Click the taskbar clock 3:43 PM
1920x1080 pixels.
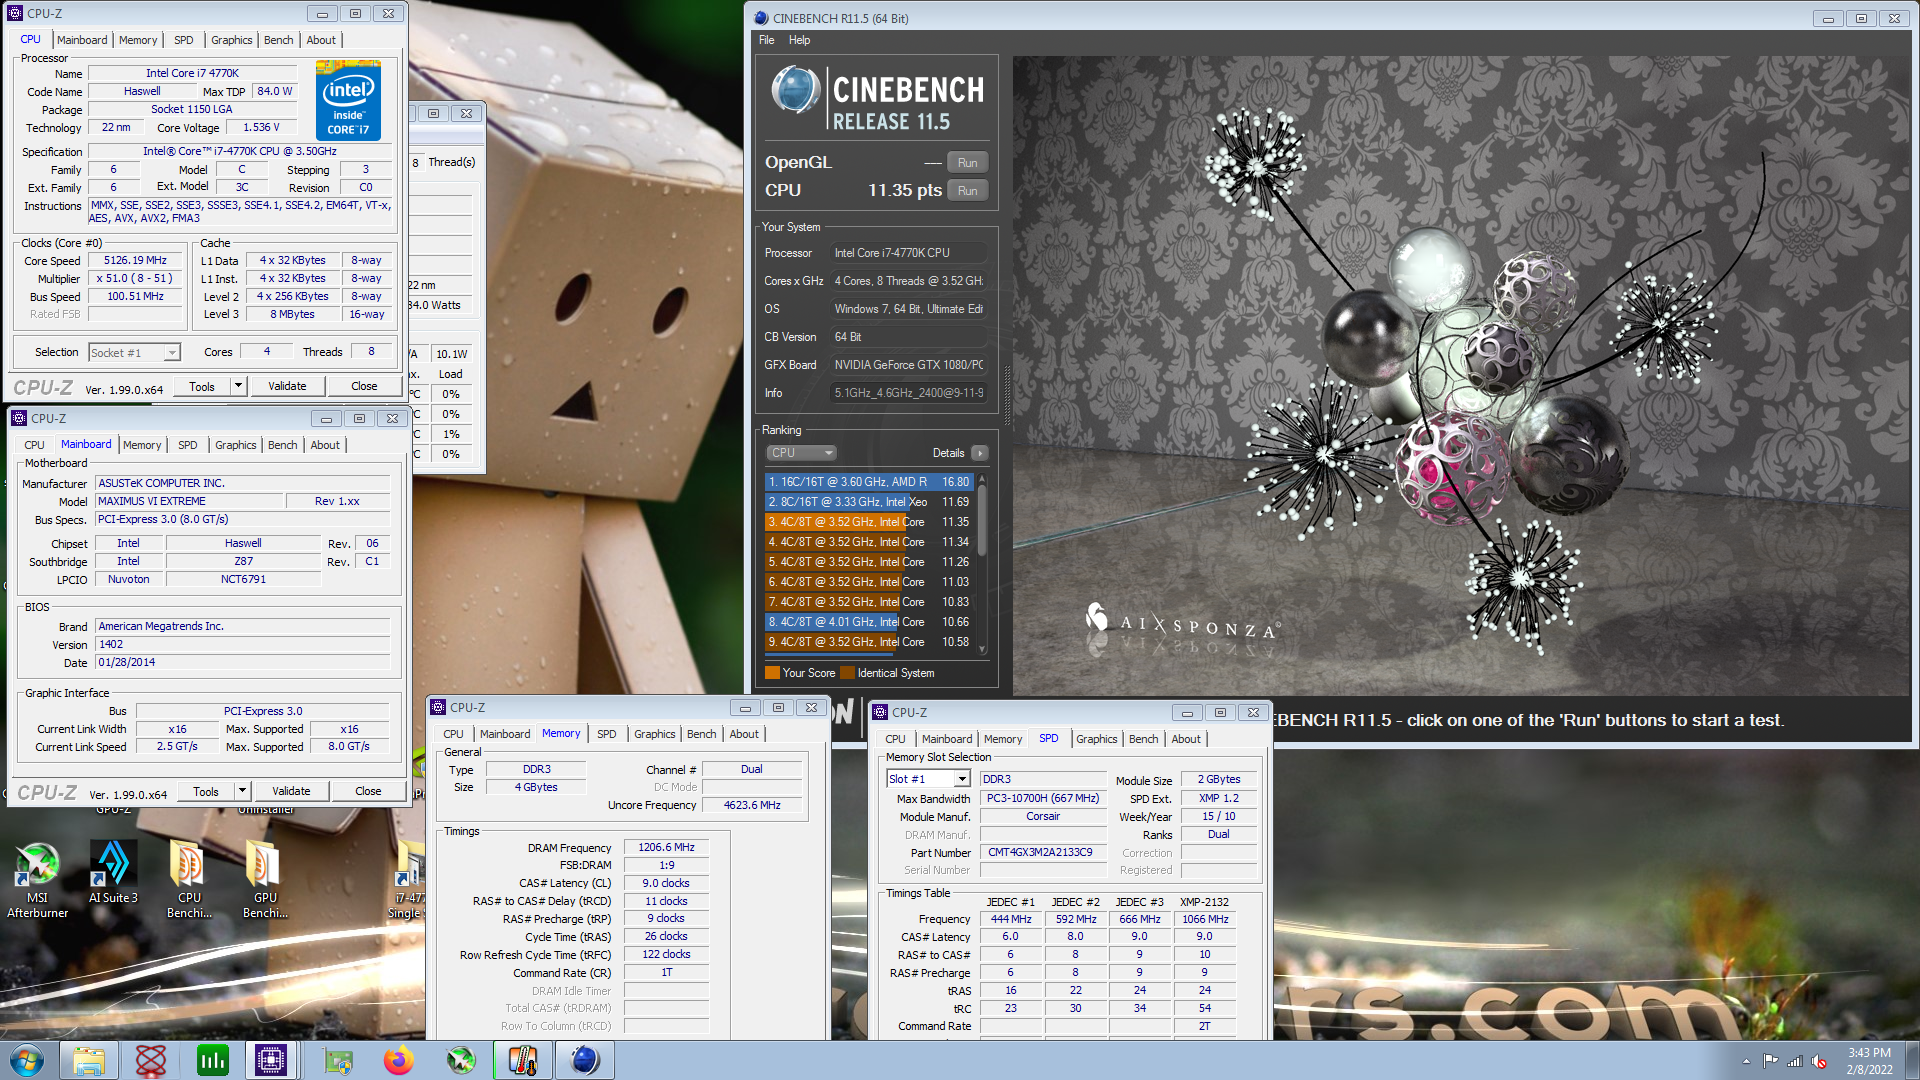click(x=1869, y=1053)
